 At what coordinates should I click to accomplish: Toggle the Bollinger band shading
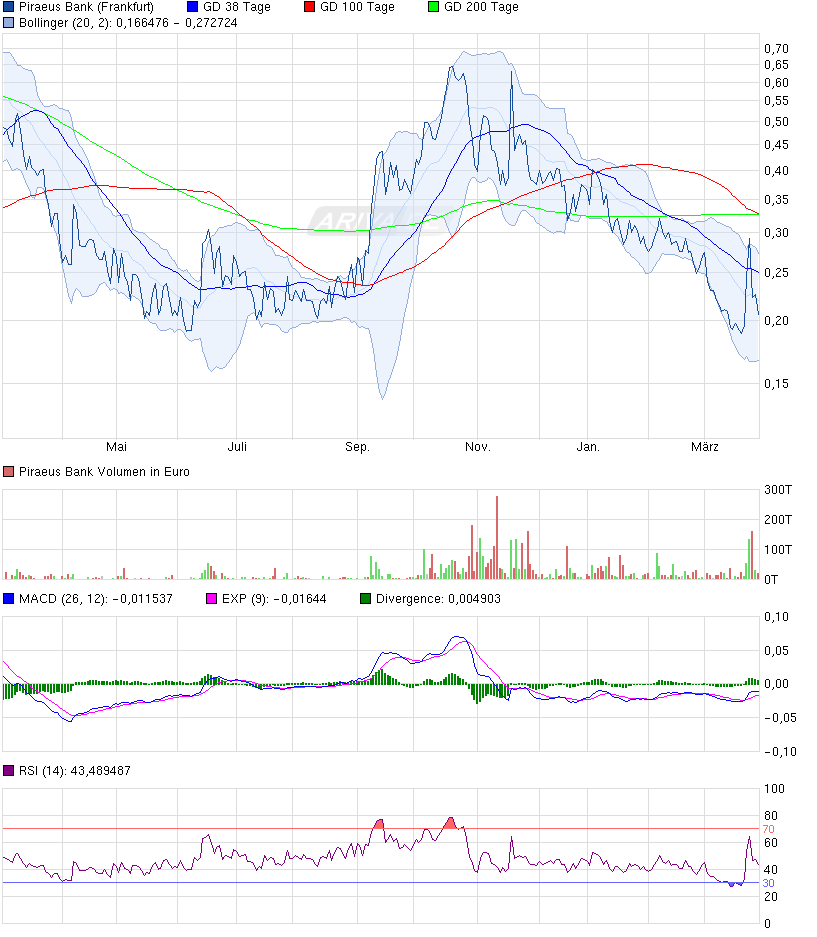point(10,24)
